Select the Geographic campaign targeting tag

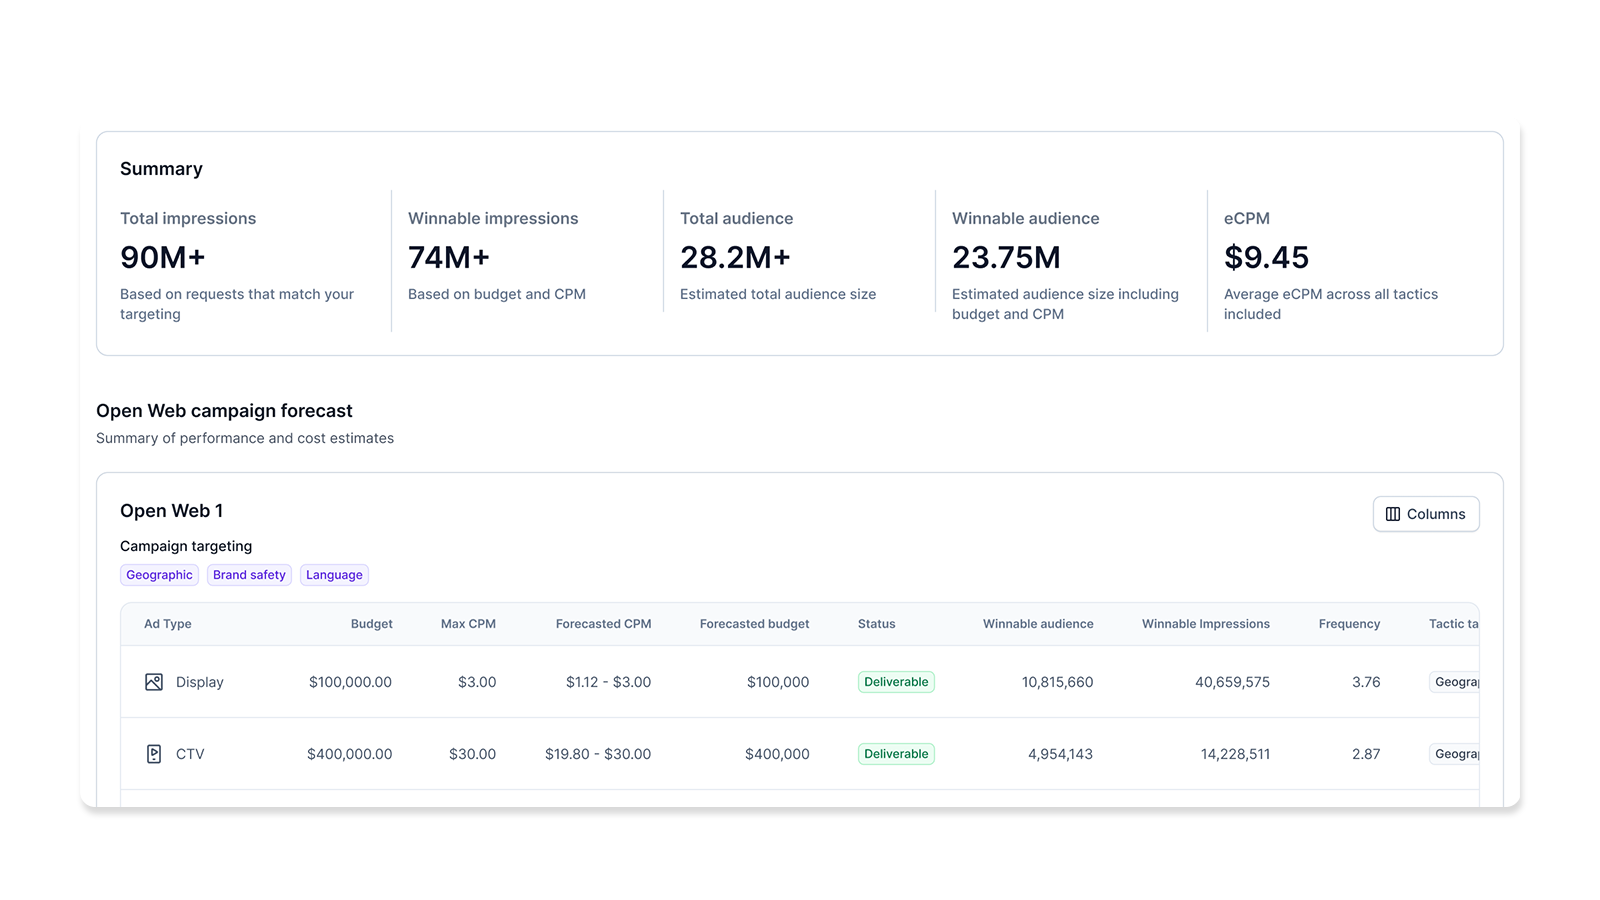pyautogui.click(x=159, y=574)
